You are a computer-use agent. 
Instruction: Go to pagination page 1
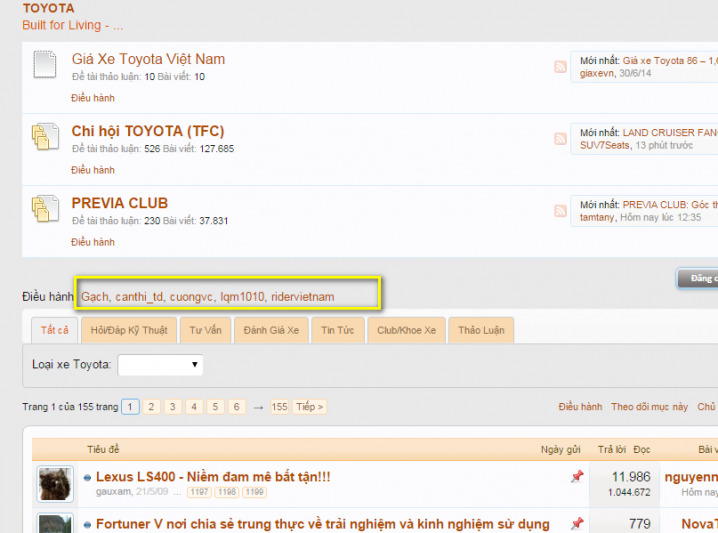coord(131,407)
